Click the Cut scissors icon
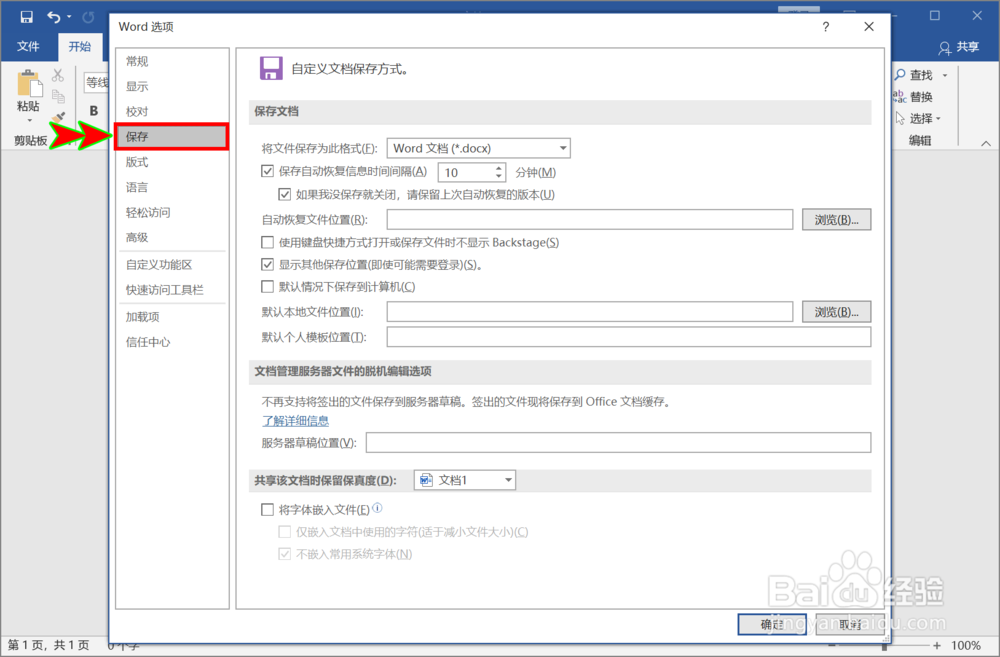 (x=58, y=75)
